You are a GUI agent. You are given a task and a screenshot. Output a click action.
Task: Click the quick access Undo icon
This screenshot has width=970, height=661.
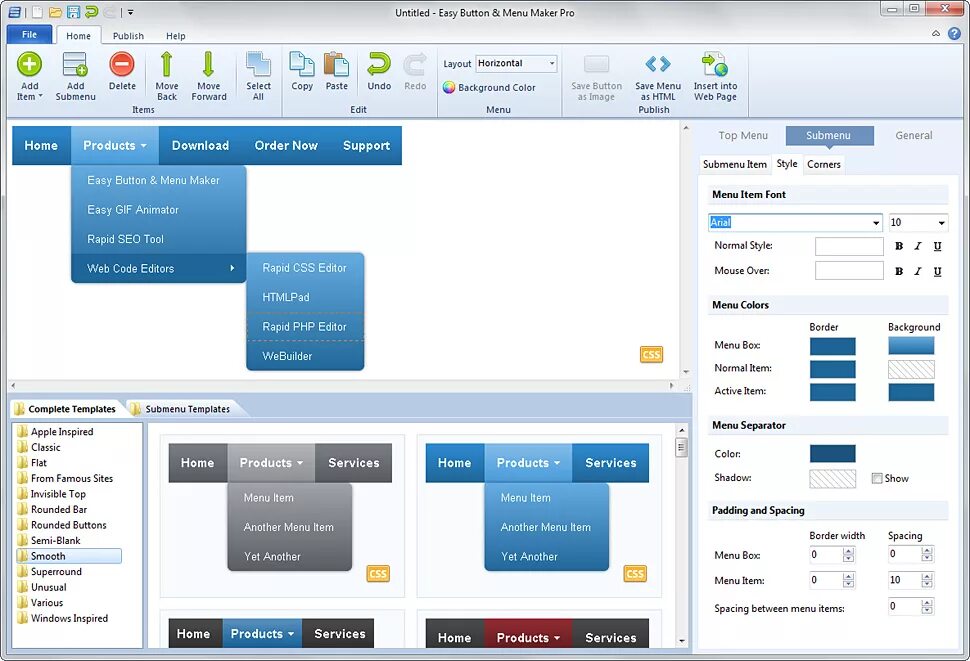92,12
